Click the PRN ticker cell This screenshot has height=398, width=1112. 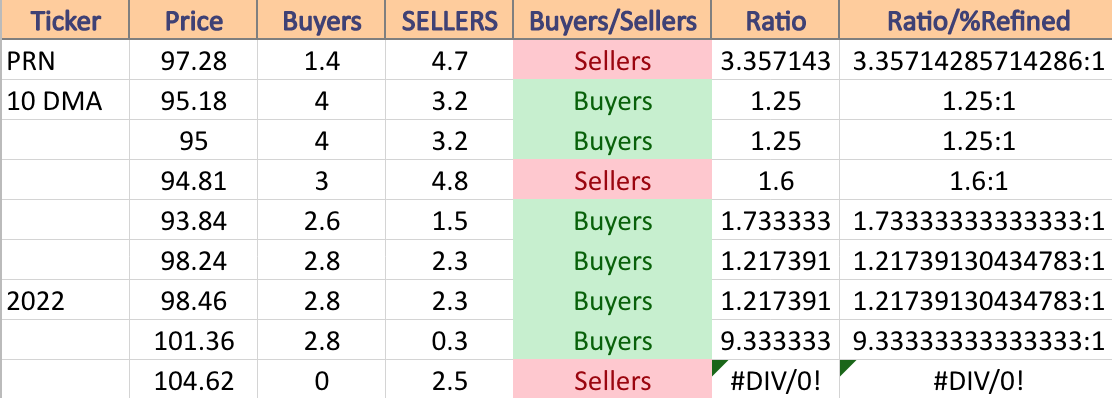point(65,60)
